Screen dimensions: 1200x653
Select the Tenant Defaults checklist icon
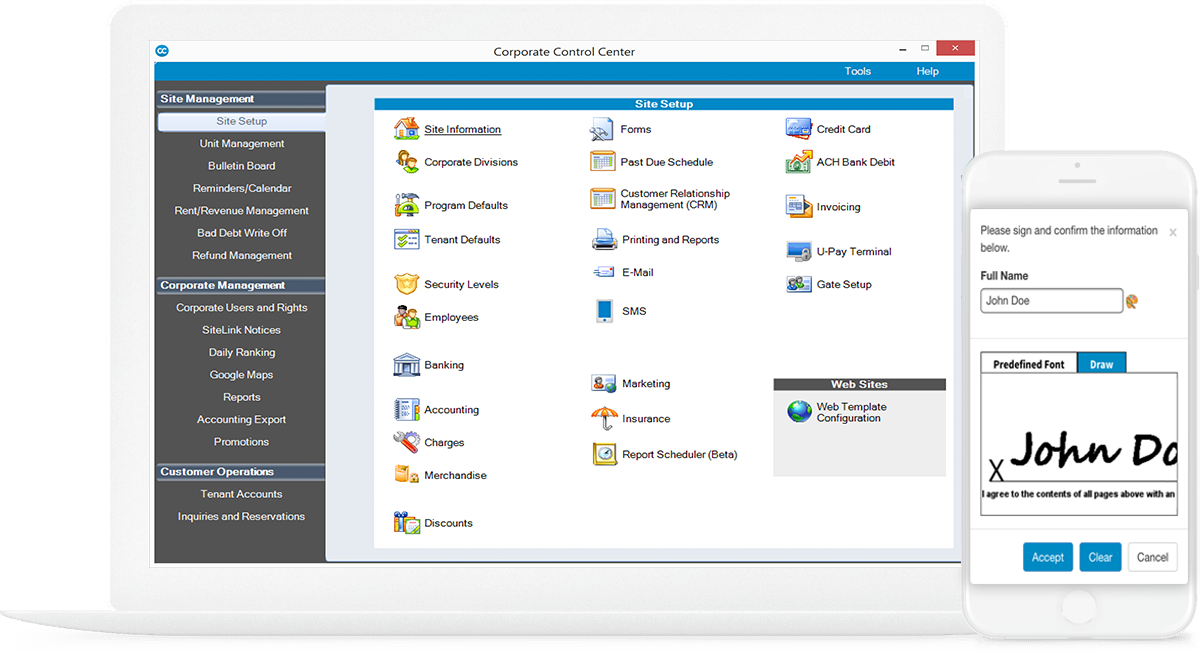click(406, 240)
